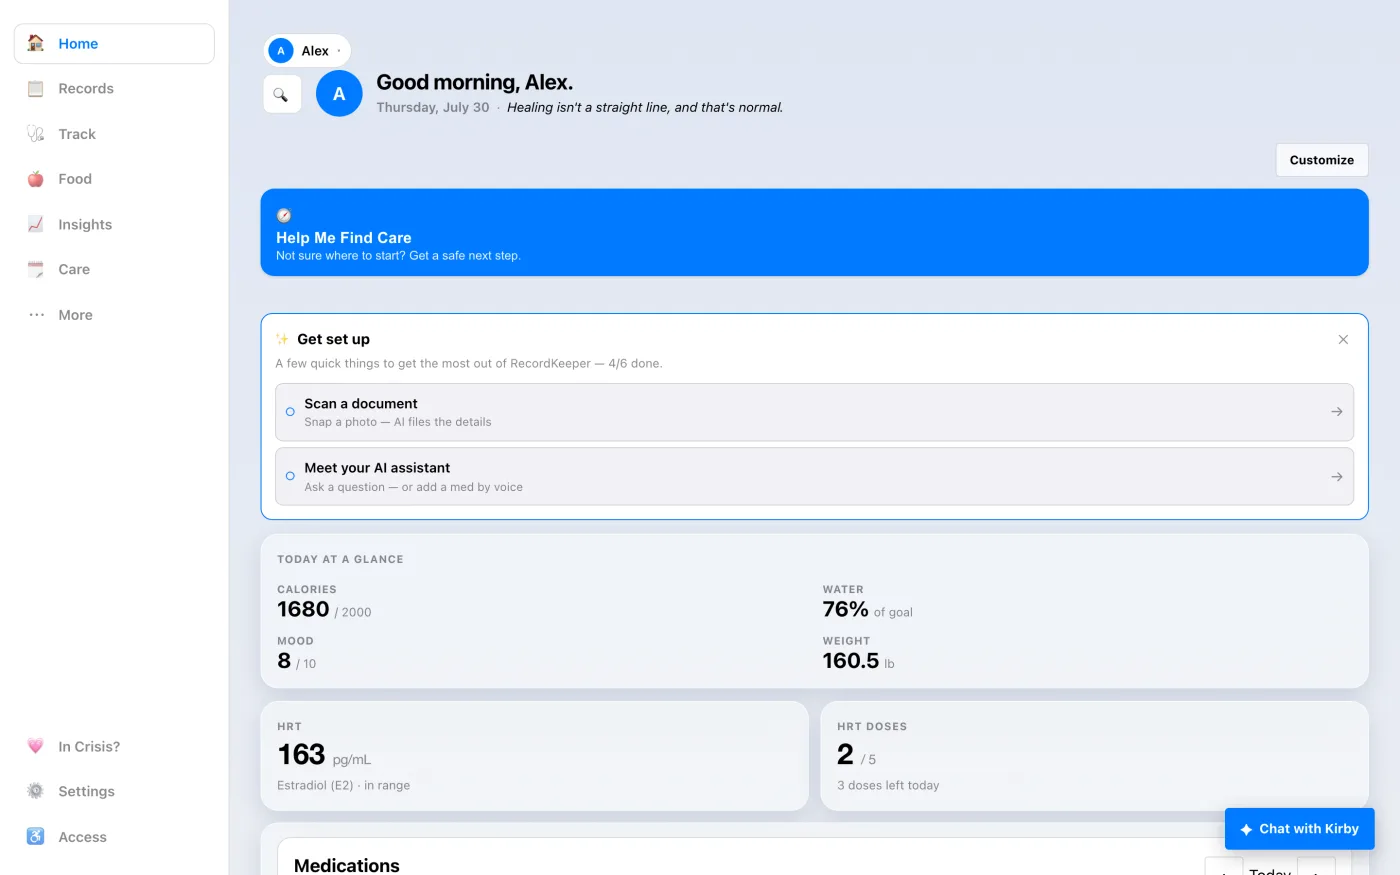Image resolution: width=1400 pixels, height=875 pixels.
Task: Click the Records notebook icon
Action: [36, 88]
